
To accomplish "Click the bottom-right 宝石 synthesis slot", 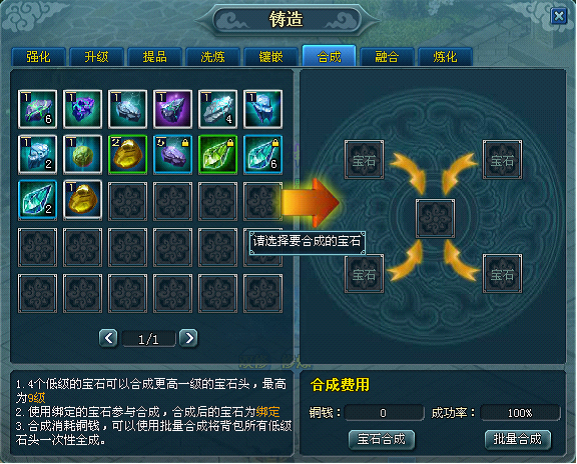I will [x=502, y=273].
